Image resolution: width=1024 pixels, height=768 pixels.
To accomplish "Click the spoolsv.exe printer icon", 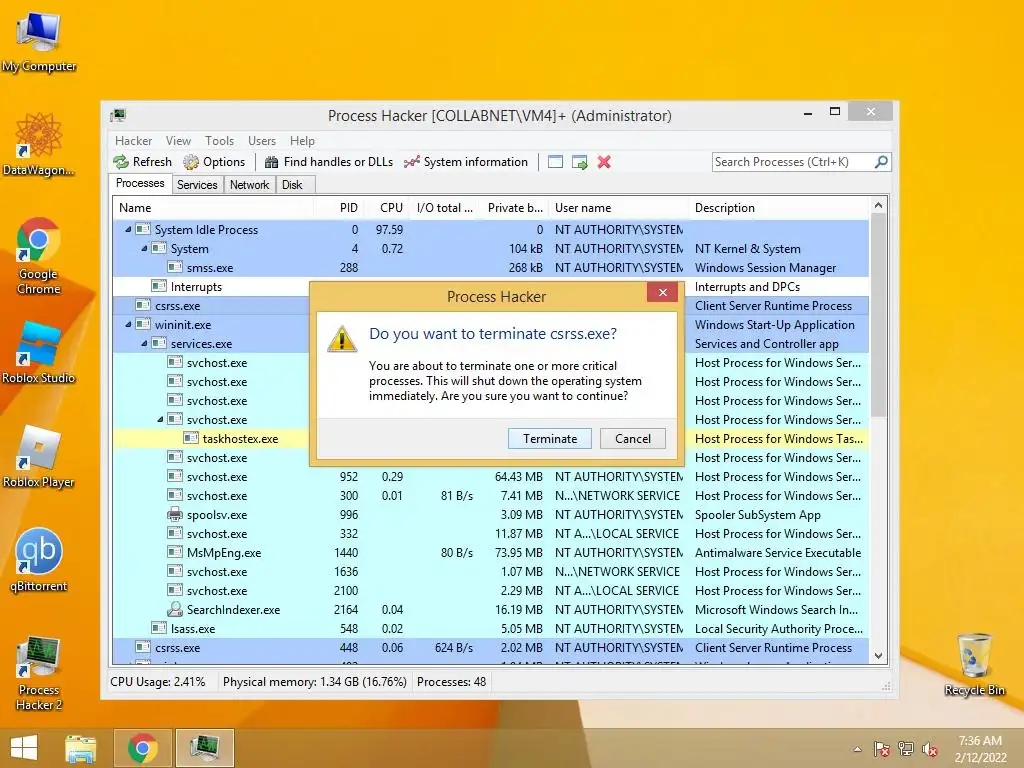I will [174, 515].
